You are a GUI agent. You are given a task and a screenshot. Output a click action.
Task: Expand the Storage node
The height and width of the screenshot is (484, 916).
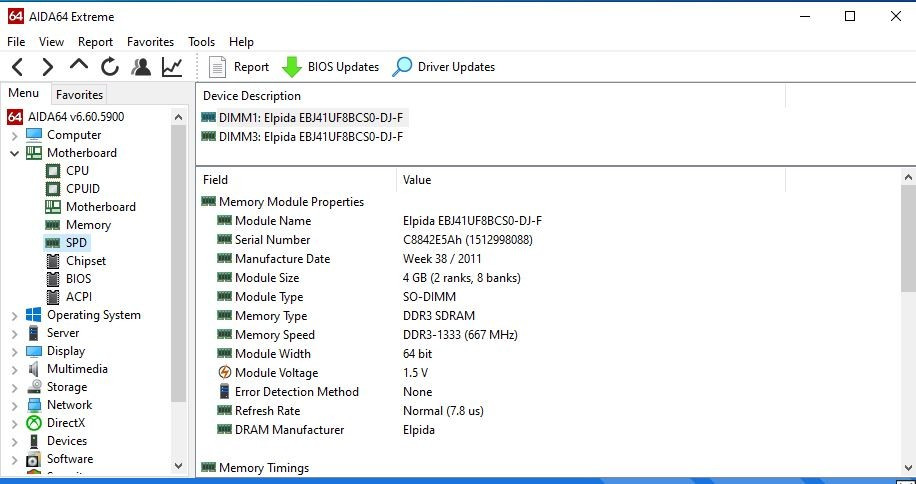15,388
